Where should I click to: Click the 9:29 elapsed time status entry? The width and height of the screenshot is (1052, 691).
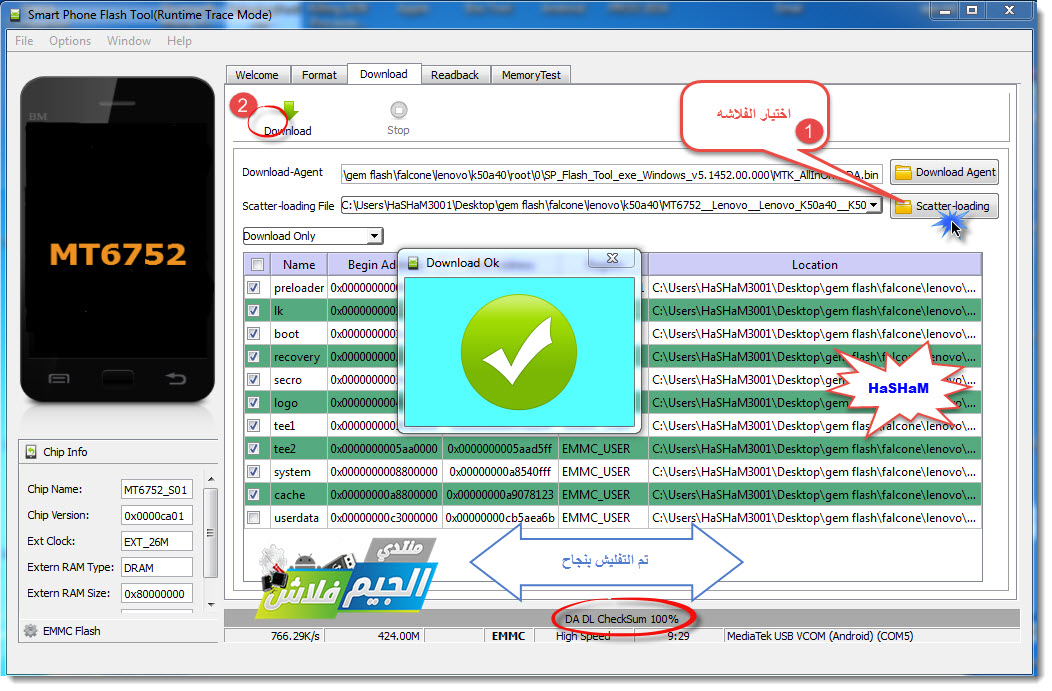coord(678,636)
